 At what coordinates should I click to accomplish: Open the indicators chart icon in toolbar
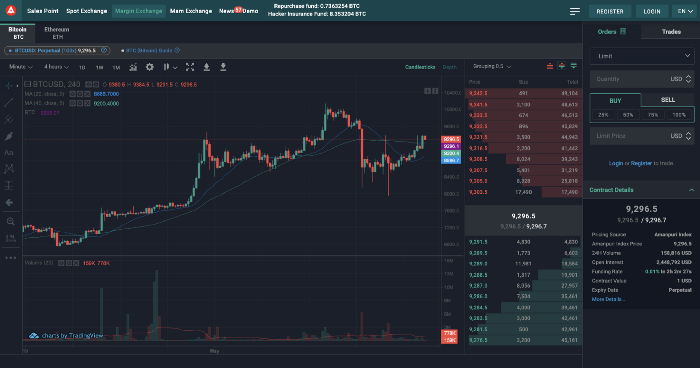(x=133, y=67)
